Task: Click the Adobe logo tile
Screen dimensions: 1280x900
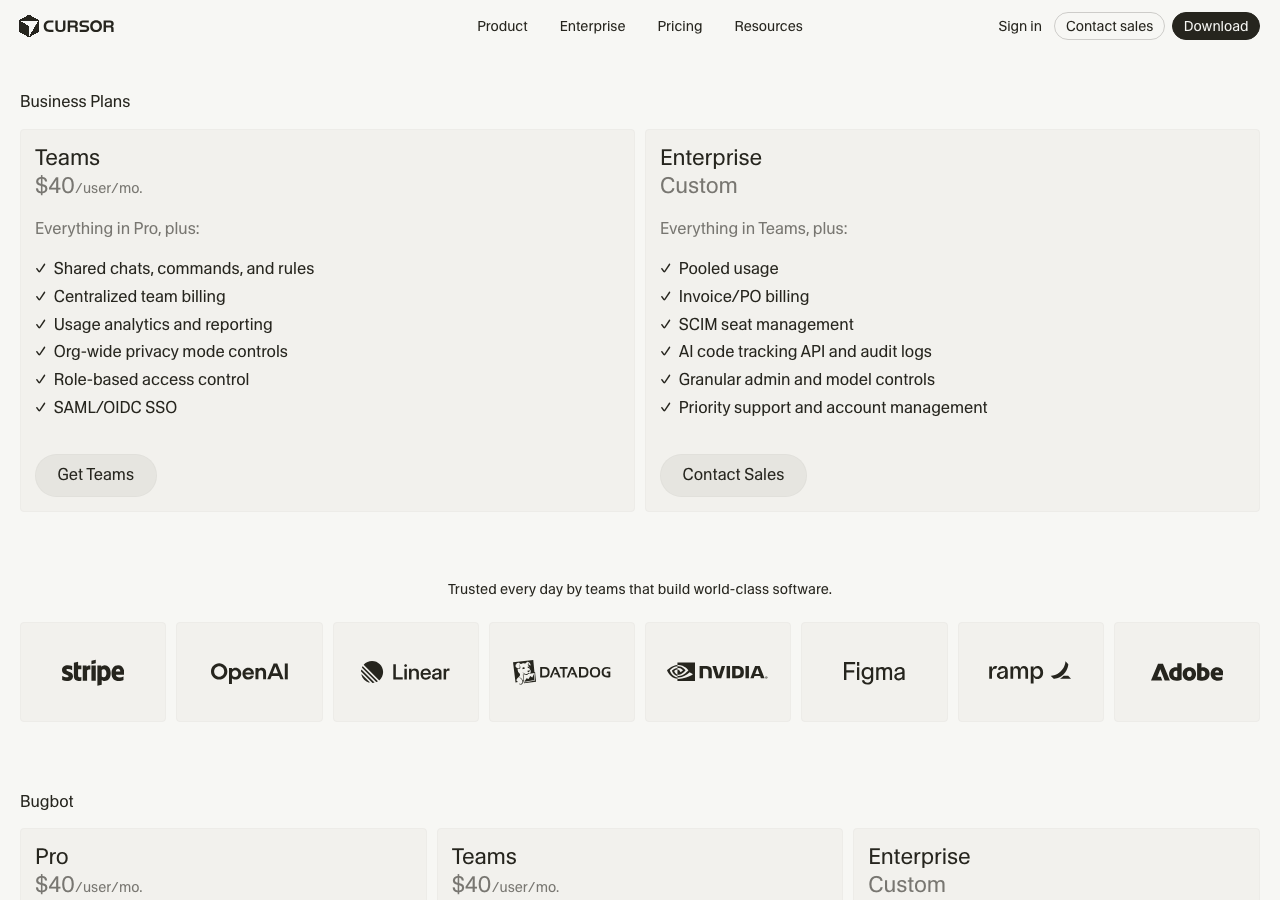Action: click(1186, 671)
